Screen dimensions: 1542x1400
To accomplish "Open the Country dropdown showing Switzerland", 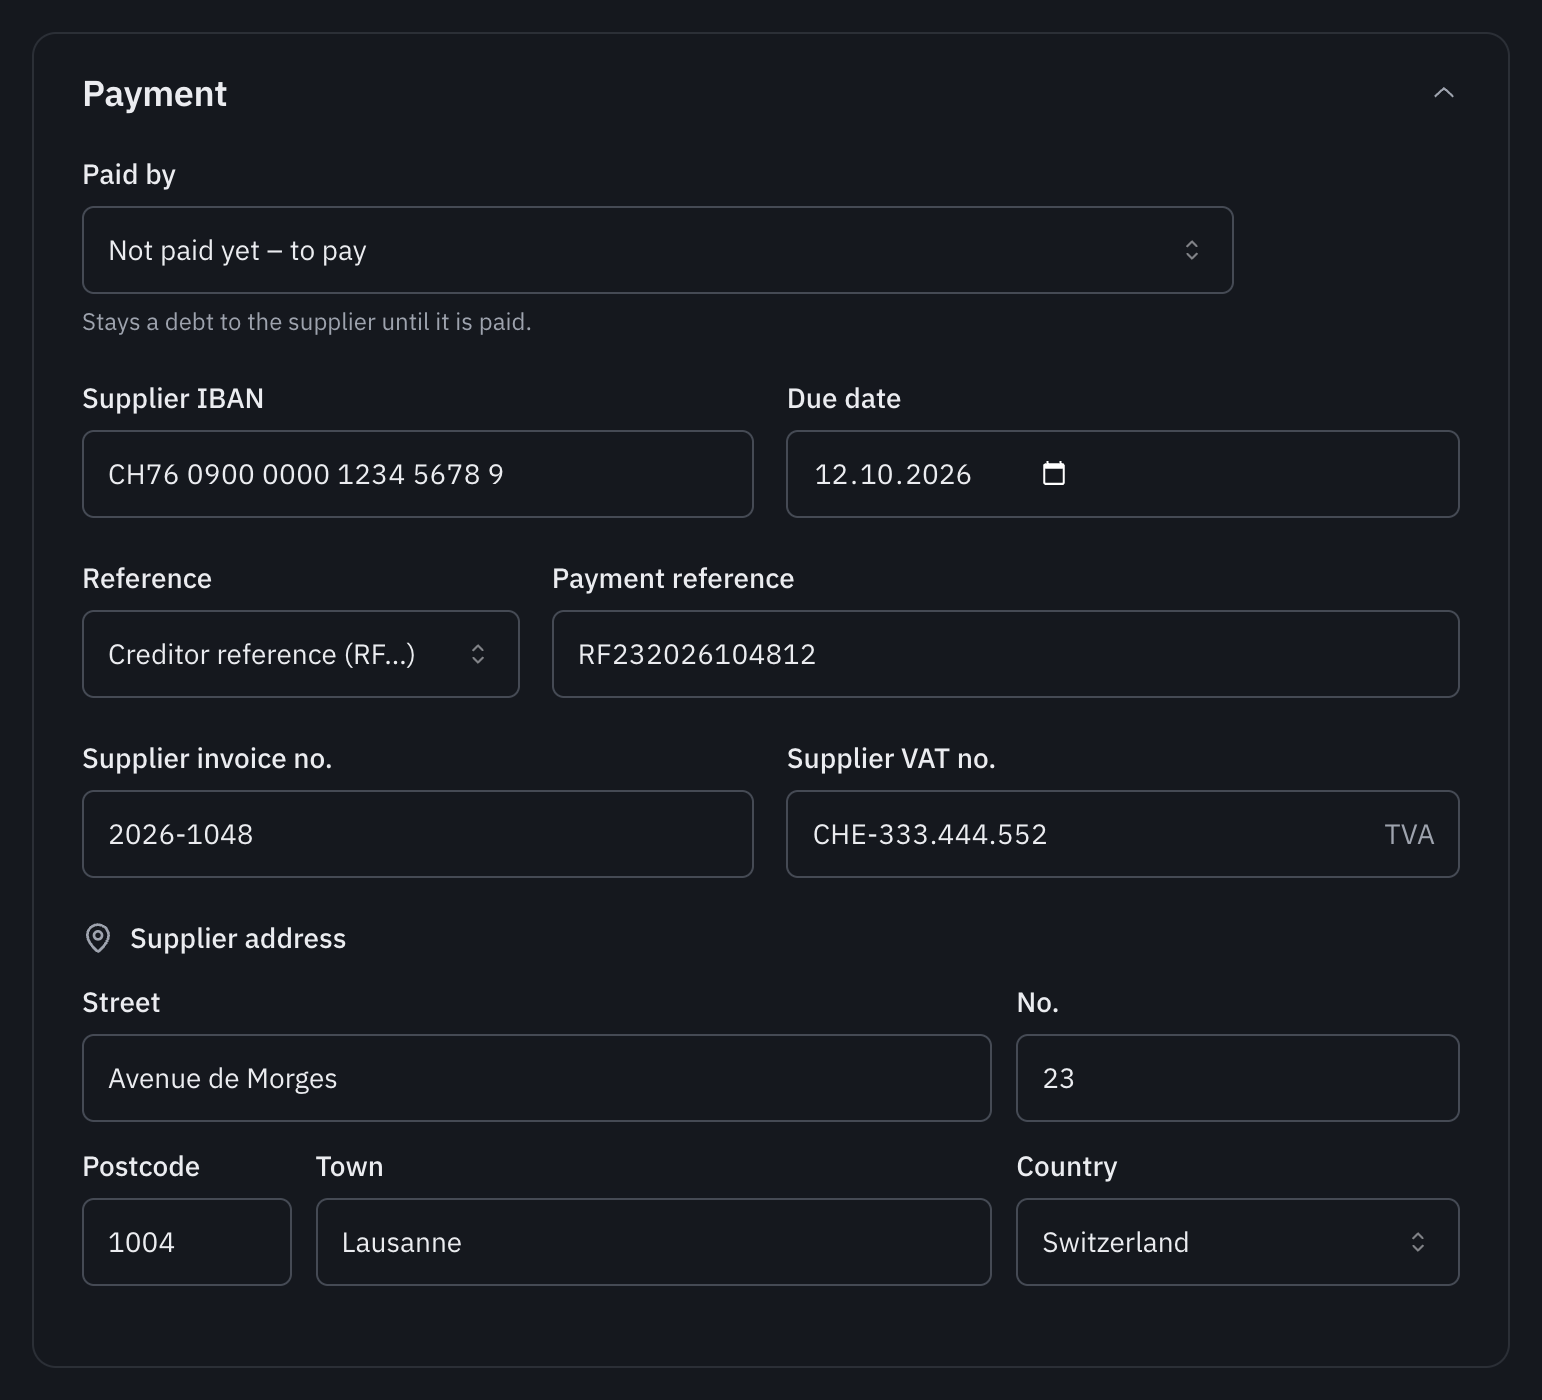I will coord(1238,1242).
